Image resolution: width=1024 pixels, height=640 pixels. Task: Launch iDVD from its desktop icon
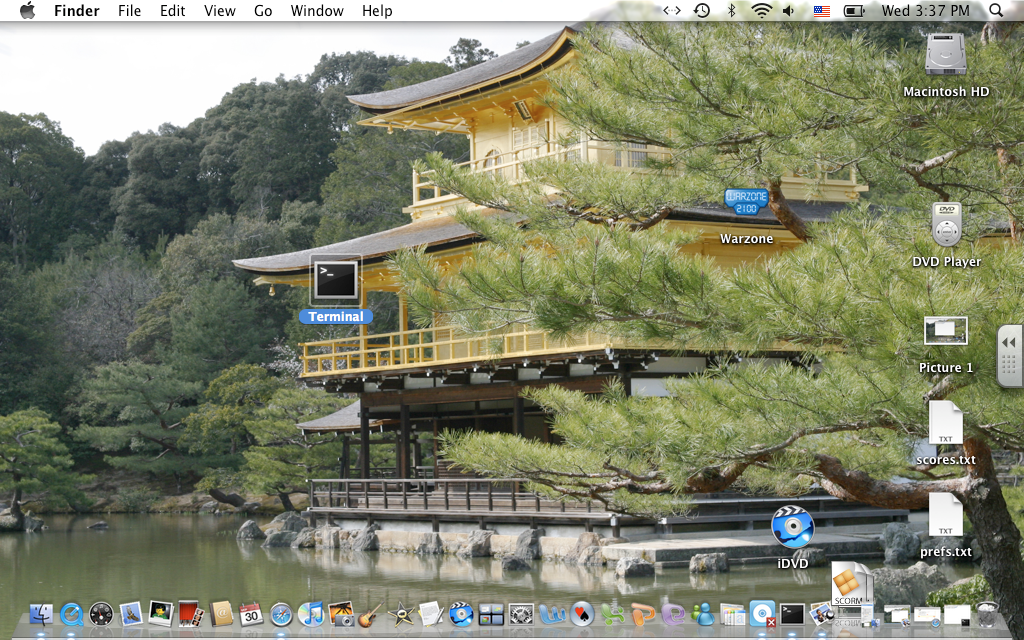793,528
